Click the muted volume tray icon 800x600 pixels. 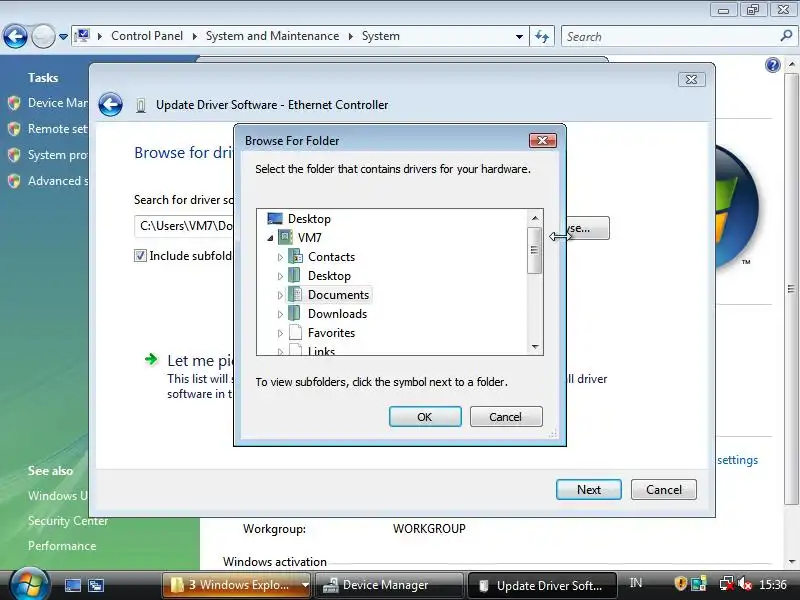click(x=745, y=584)
